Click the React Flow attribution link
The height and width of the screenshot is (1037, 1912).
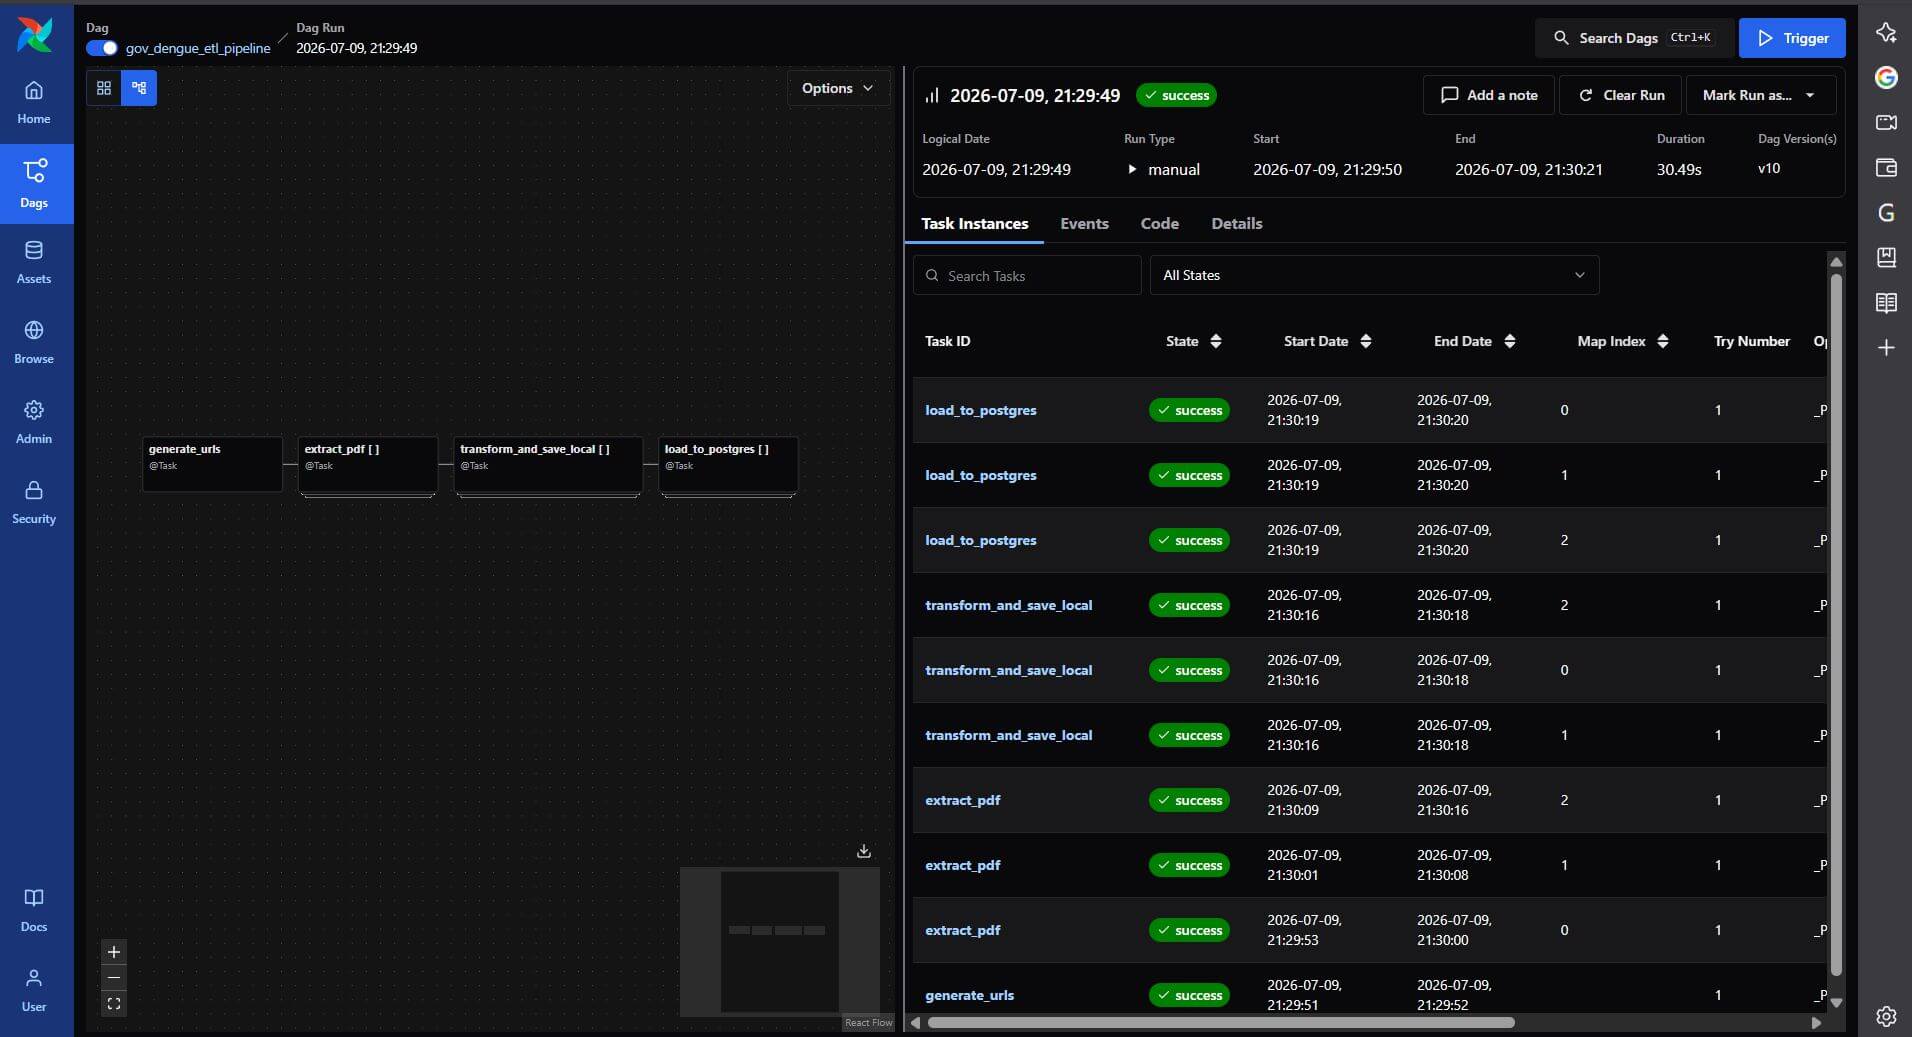868,1022
